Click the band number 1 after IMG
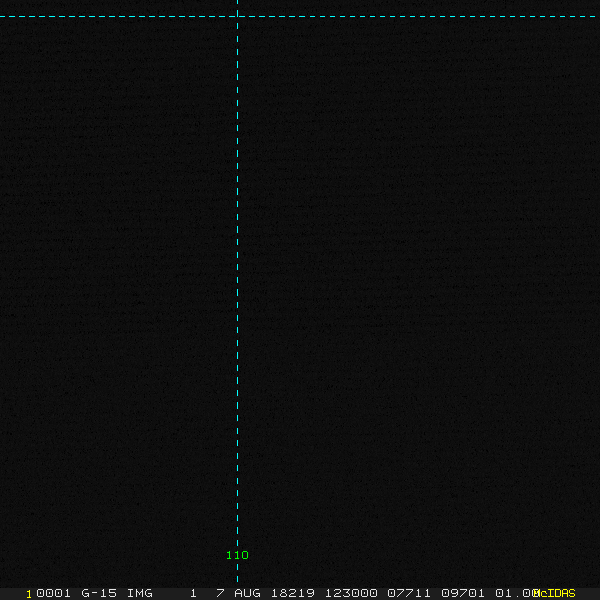Viewport: 600px width, 600px height. pos(193,593)
